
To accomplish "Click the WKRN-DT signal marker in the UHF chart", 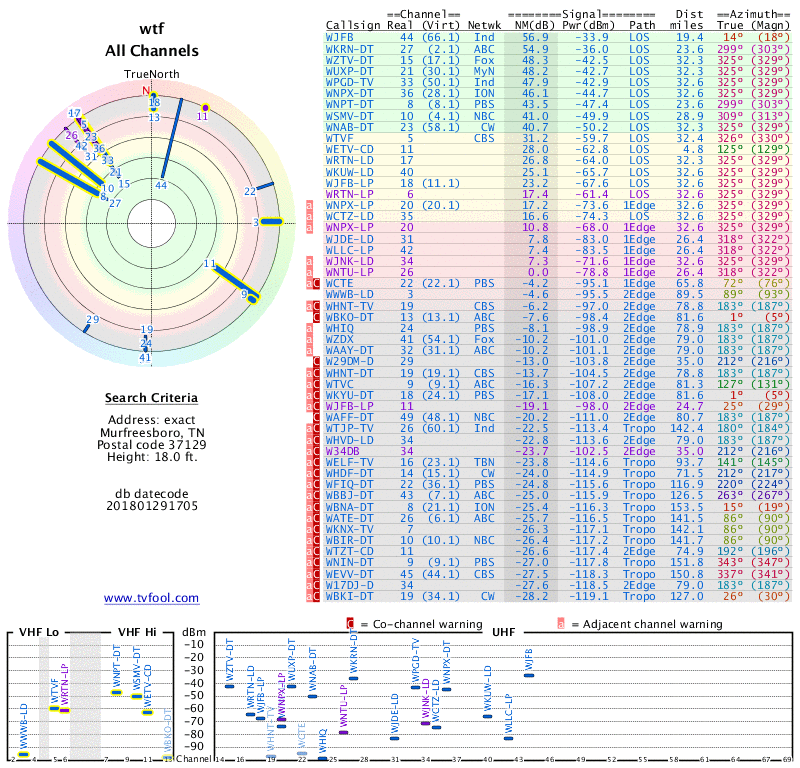I will click(353, 678).
